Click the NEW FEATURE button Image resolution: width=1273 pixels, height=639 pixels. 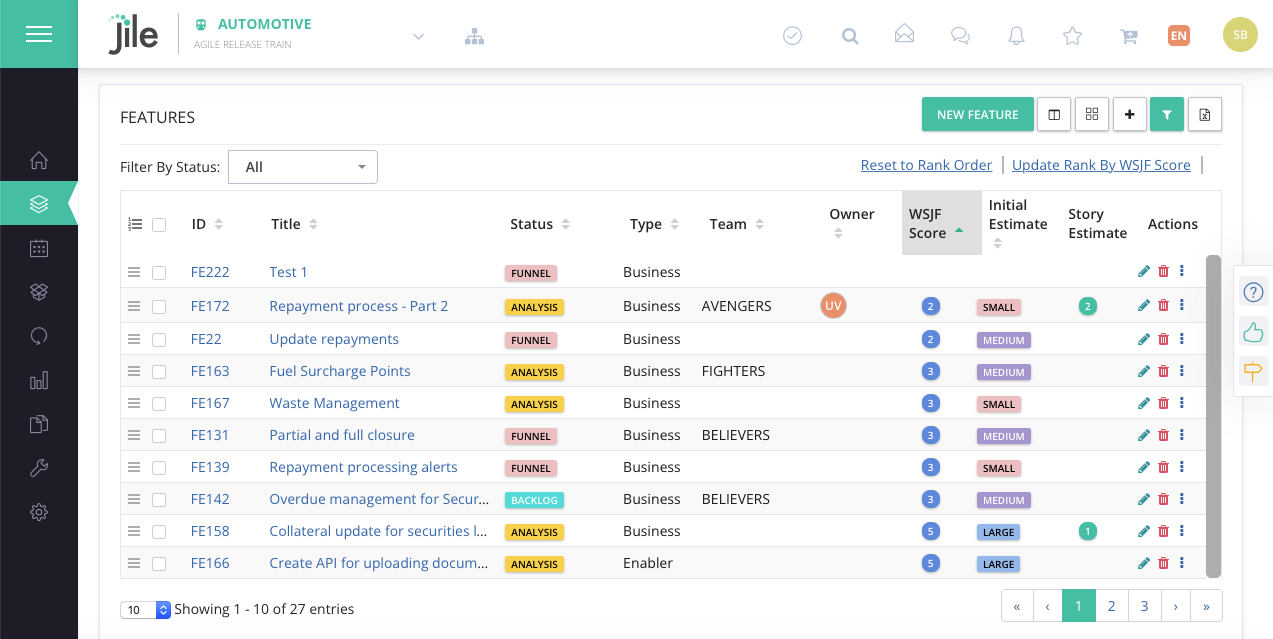(977, 115)
